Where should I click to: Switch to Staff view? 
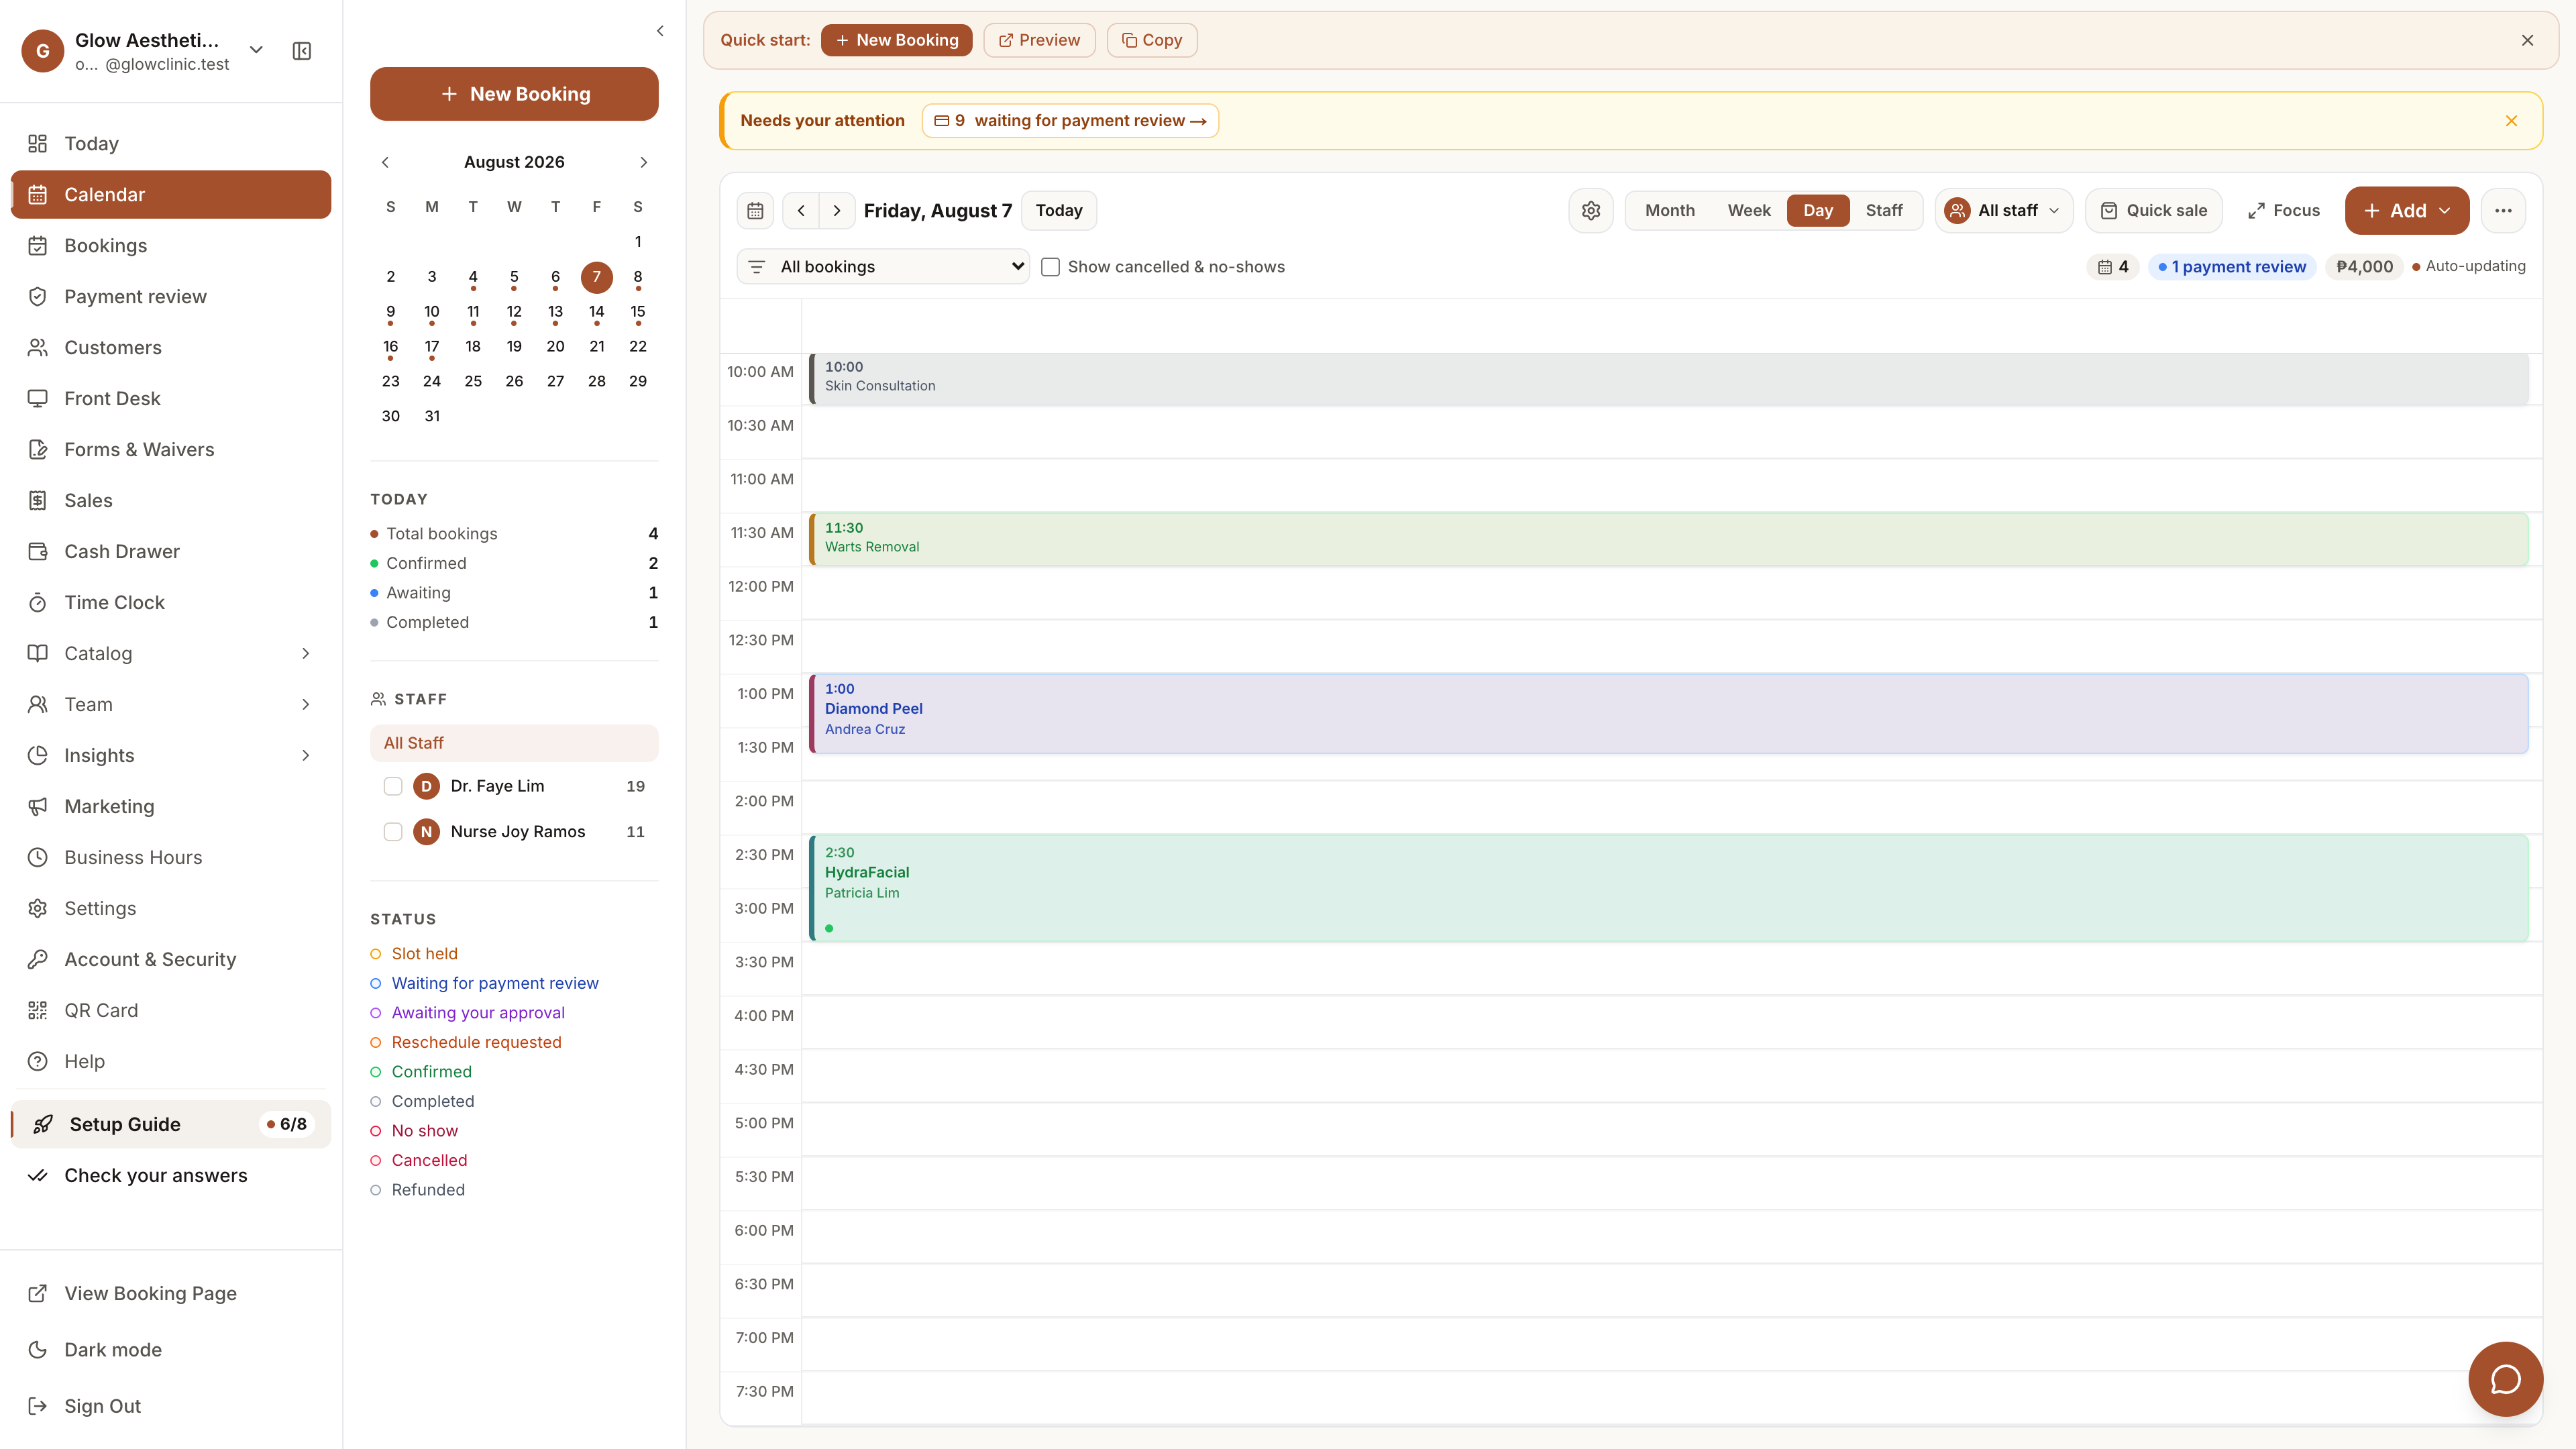pos(1884,210)
